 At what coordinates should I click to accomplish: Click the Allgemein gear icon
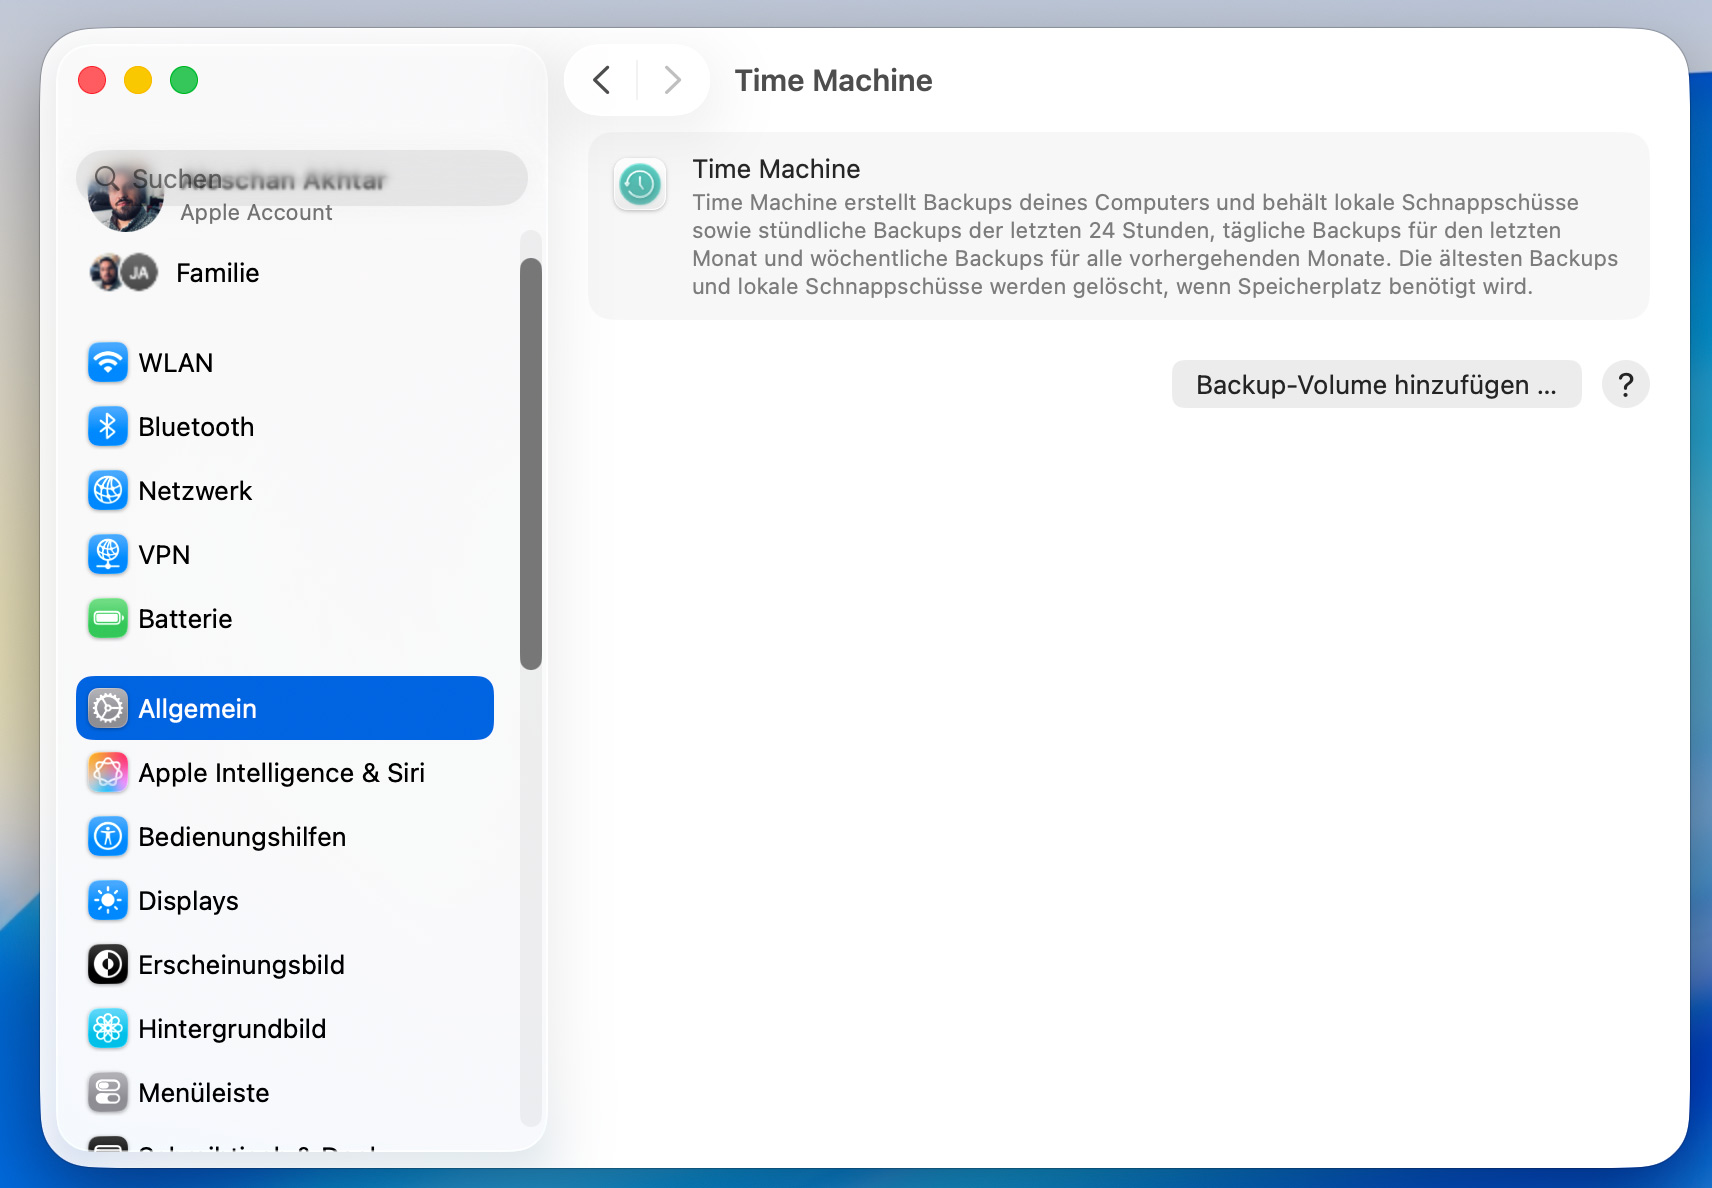[108, 709]
